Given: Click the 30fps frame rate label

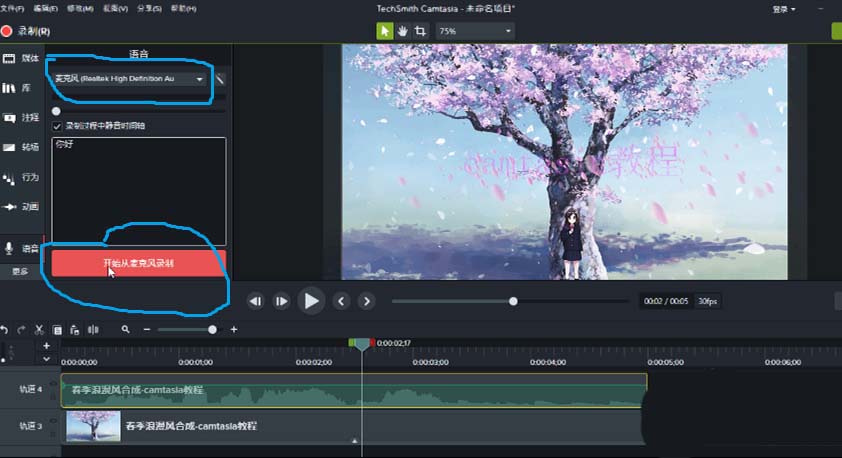Looking at the screenshot, I should pos(708,301).
